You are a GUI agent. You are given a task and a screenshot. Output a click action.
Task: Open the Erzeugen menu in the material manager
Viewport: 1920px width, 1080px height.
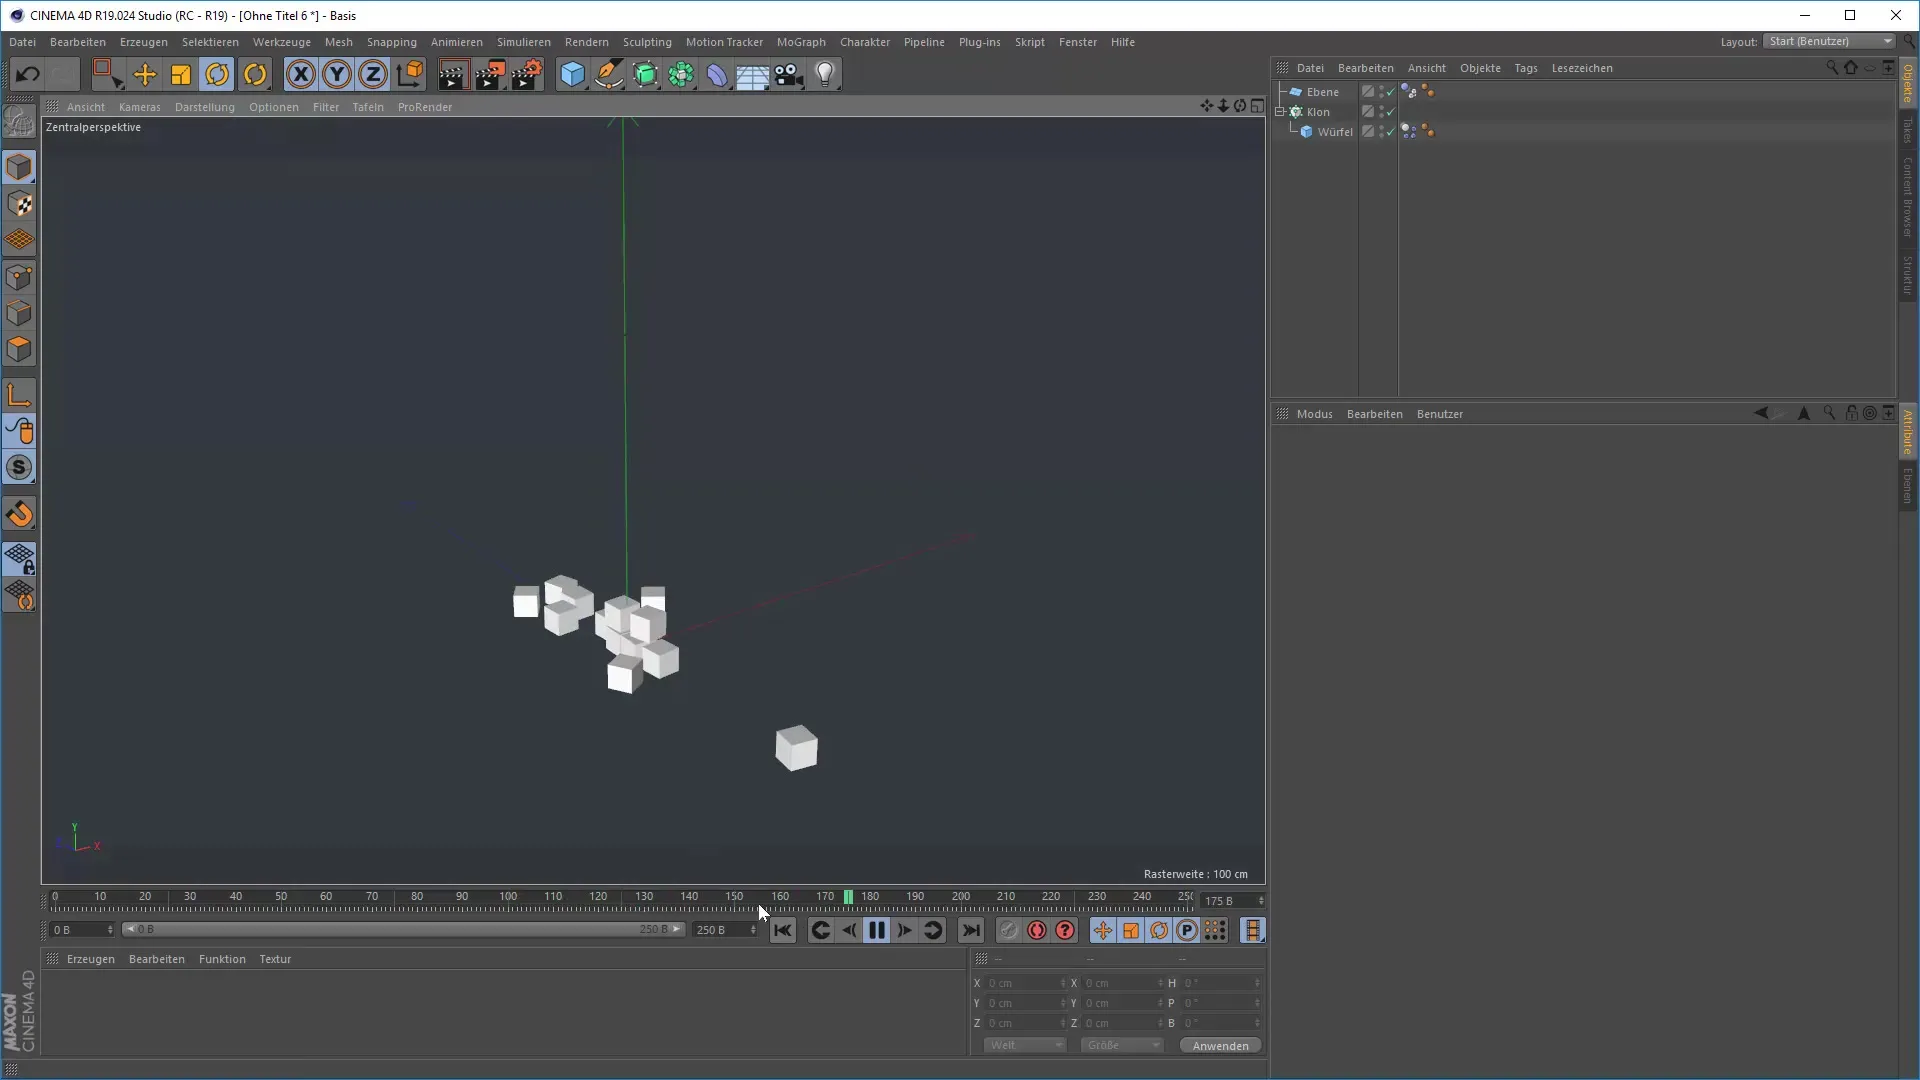pyautogui.click(x=90, y=959)
